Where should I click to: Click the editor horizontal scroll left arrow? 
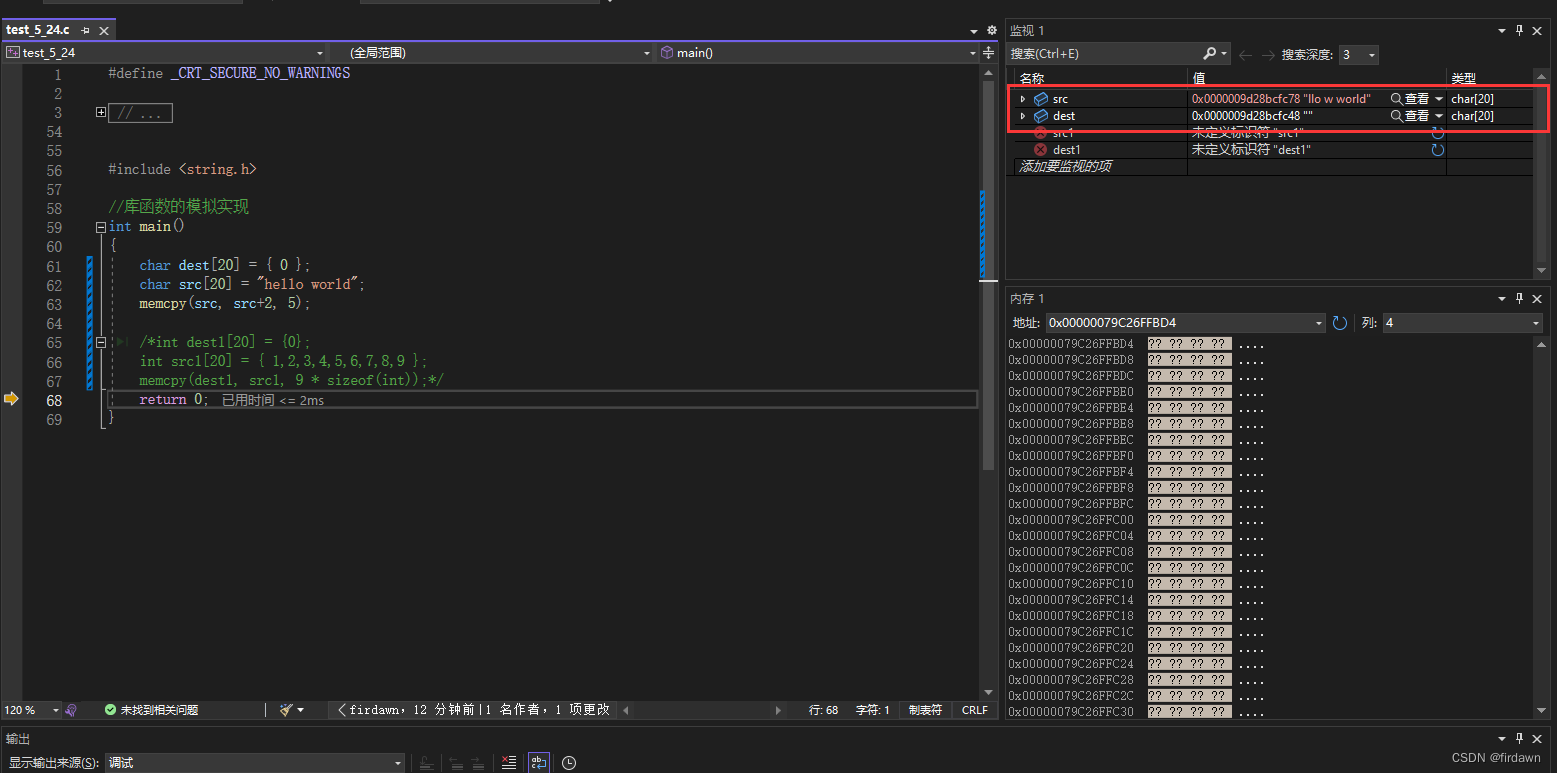(x=627, y=710)
